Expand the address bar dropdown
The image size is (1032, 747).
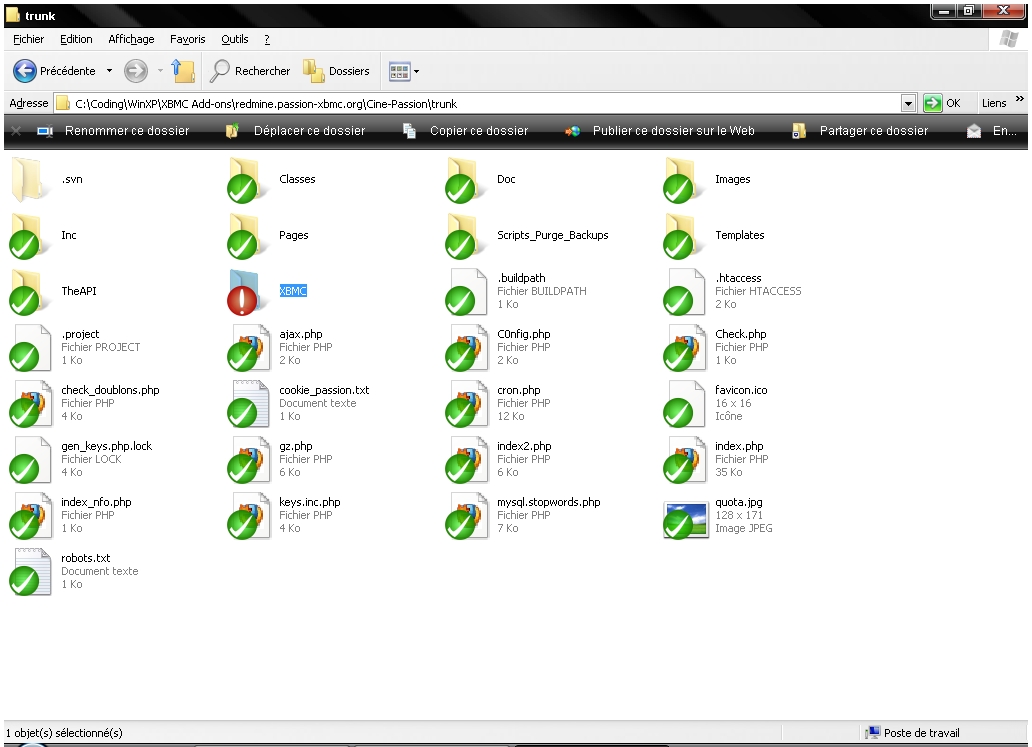(x=908, y=103)
